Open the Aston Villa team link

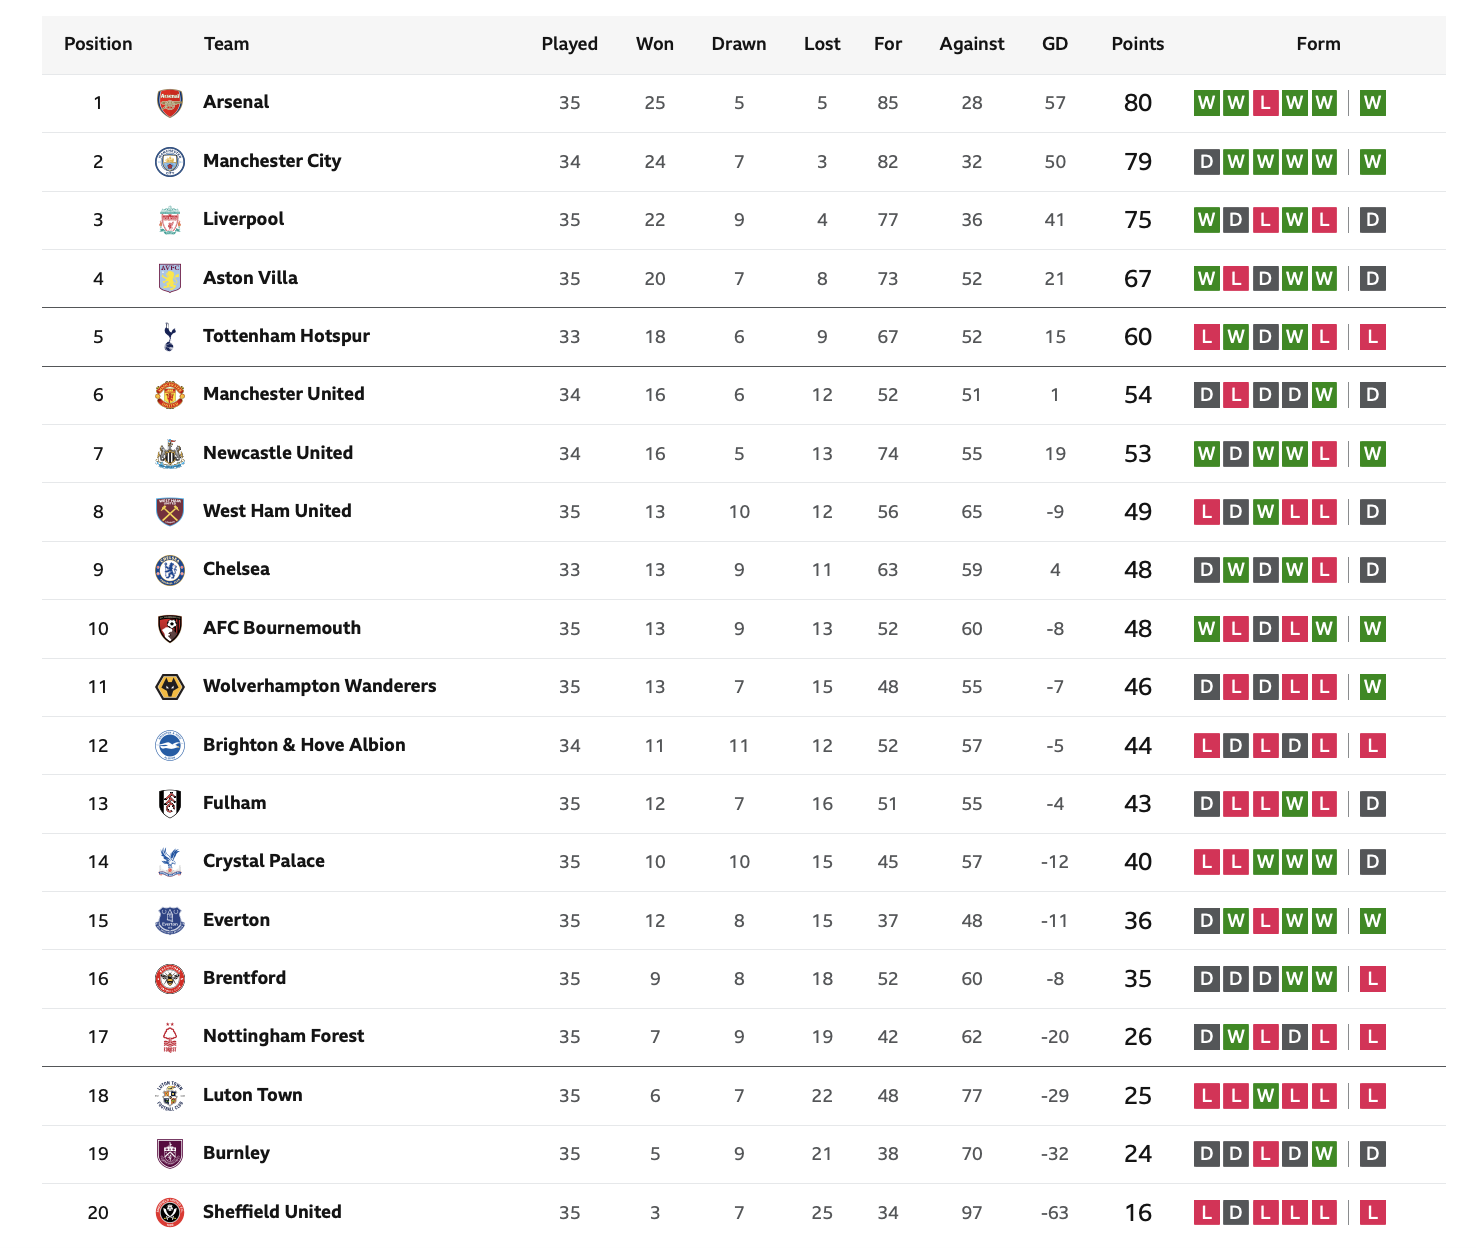(250, 278)
